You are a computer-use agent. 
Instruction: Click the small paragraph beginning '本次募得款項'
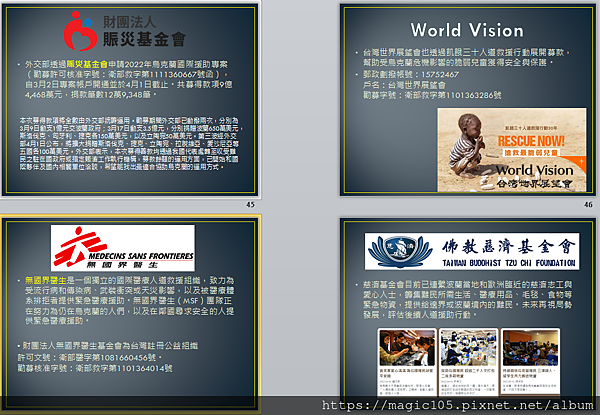tap(130, 143)
